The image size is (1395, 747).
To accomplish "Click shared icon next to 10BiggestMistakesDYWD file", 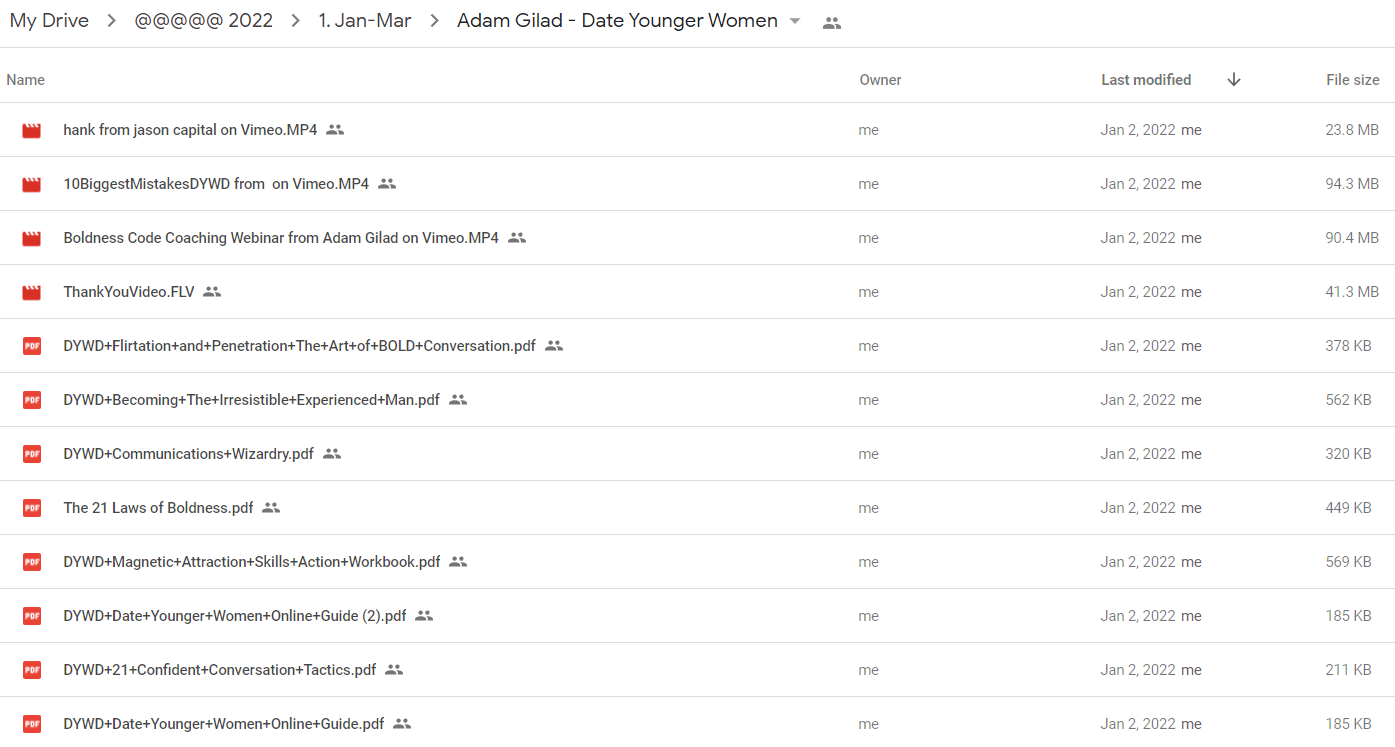I will tap(387, 184).
